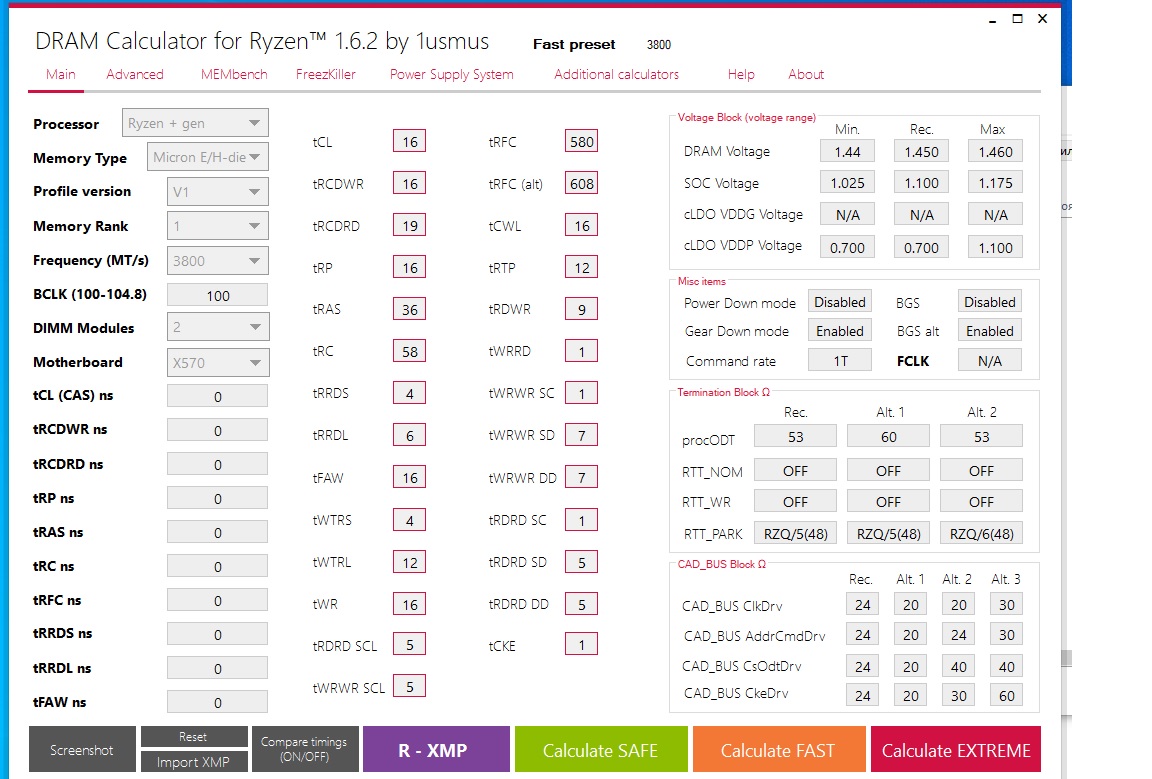Click Power Down mode Disabled value
Viewport: 1152px width, 779px height.
click(x=840, y=302)
